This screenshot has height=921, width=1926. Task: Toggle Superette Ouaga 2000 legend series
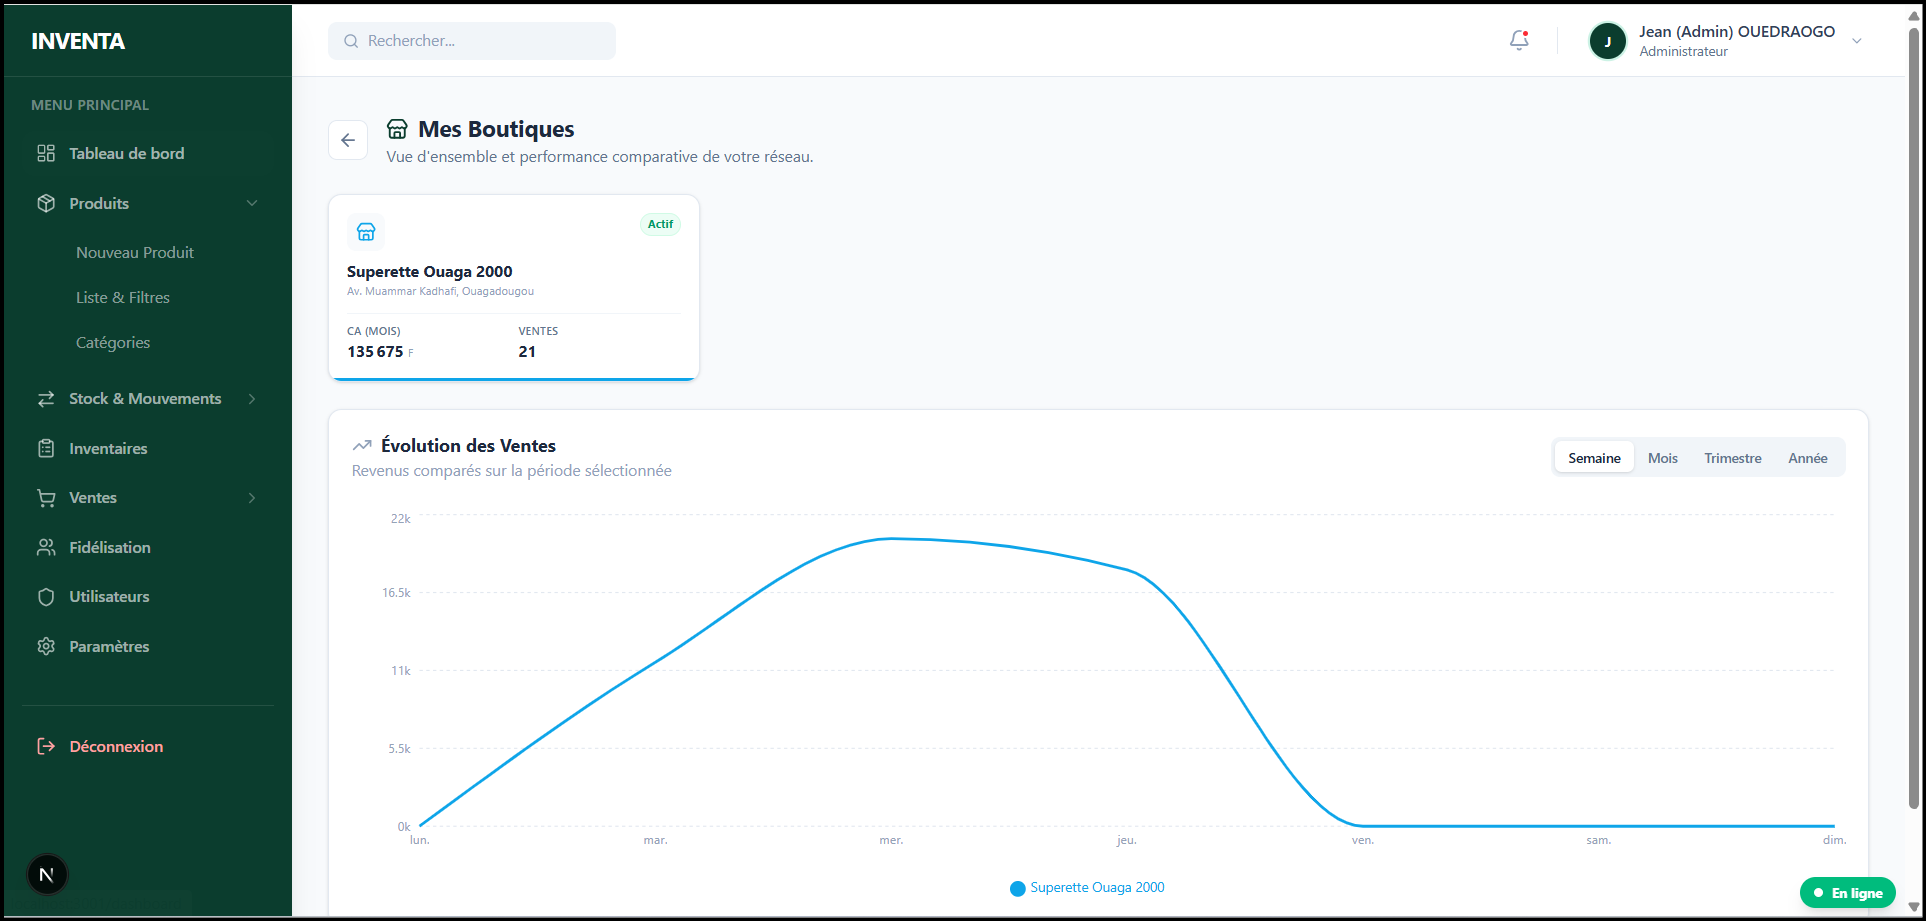point(1087,888)
